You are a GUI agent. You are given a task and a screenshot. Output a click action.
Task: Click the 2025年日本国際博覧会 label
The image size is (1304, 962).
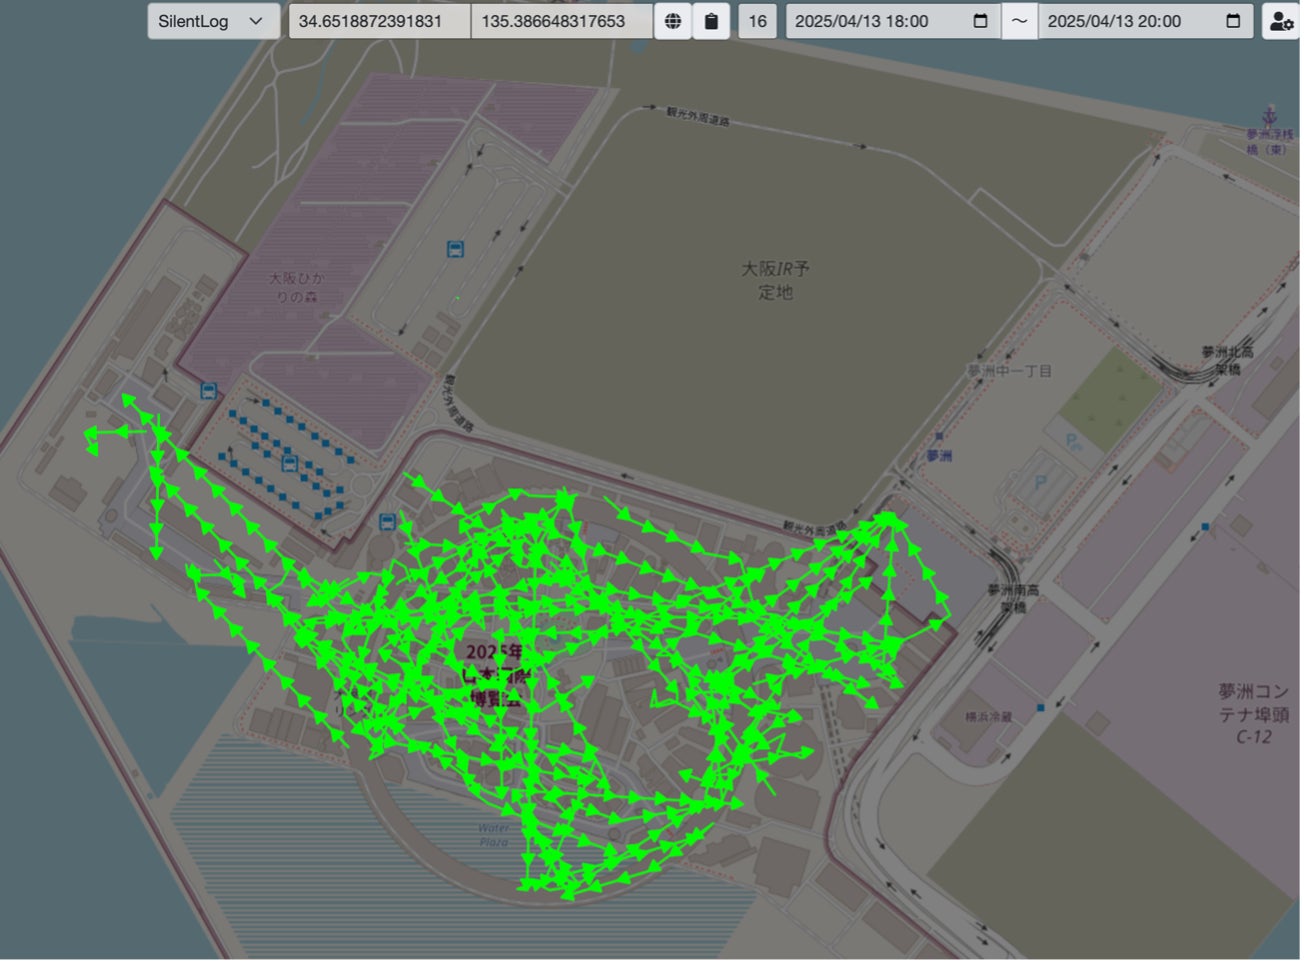[494, 676]
